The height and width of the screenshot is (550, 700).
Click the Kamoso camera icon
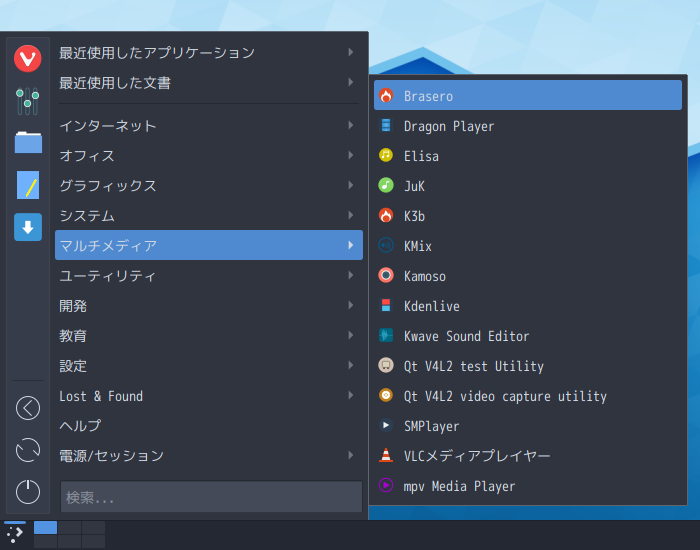click(386, 275)
